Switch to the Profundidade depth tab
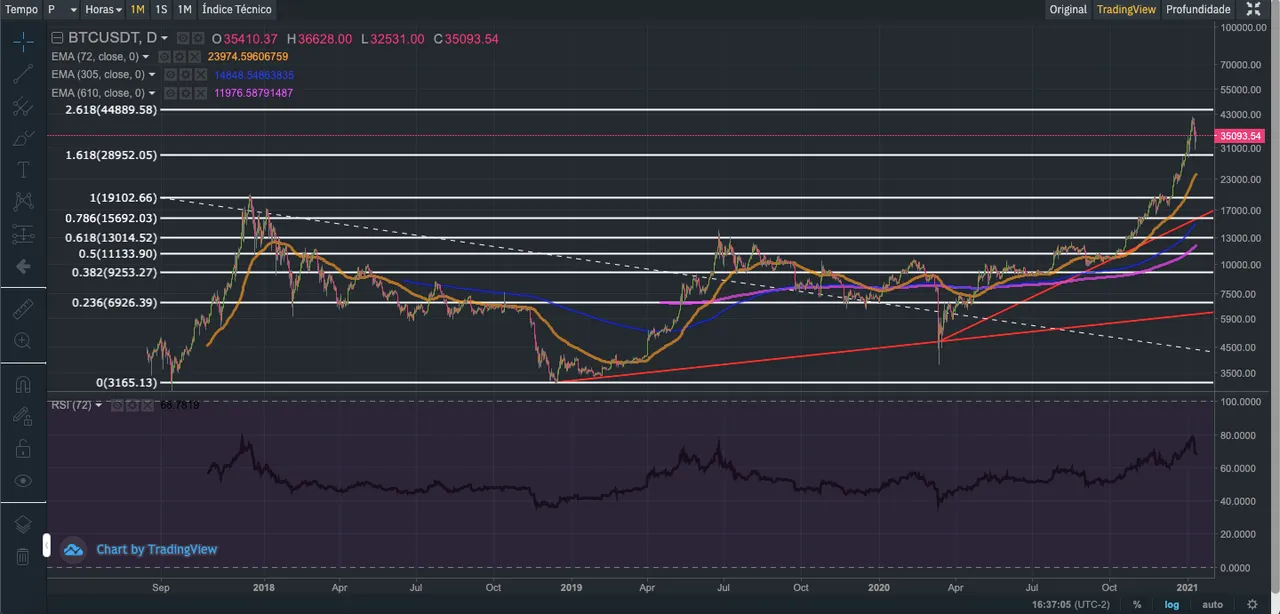The image size is (1280, 614). click(x=1198, y=9)
